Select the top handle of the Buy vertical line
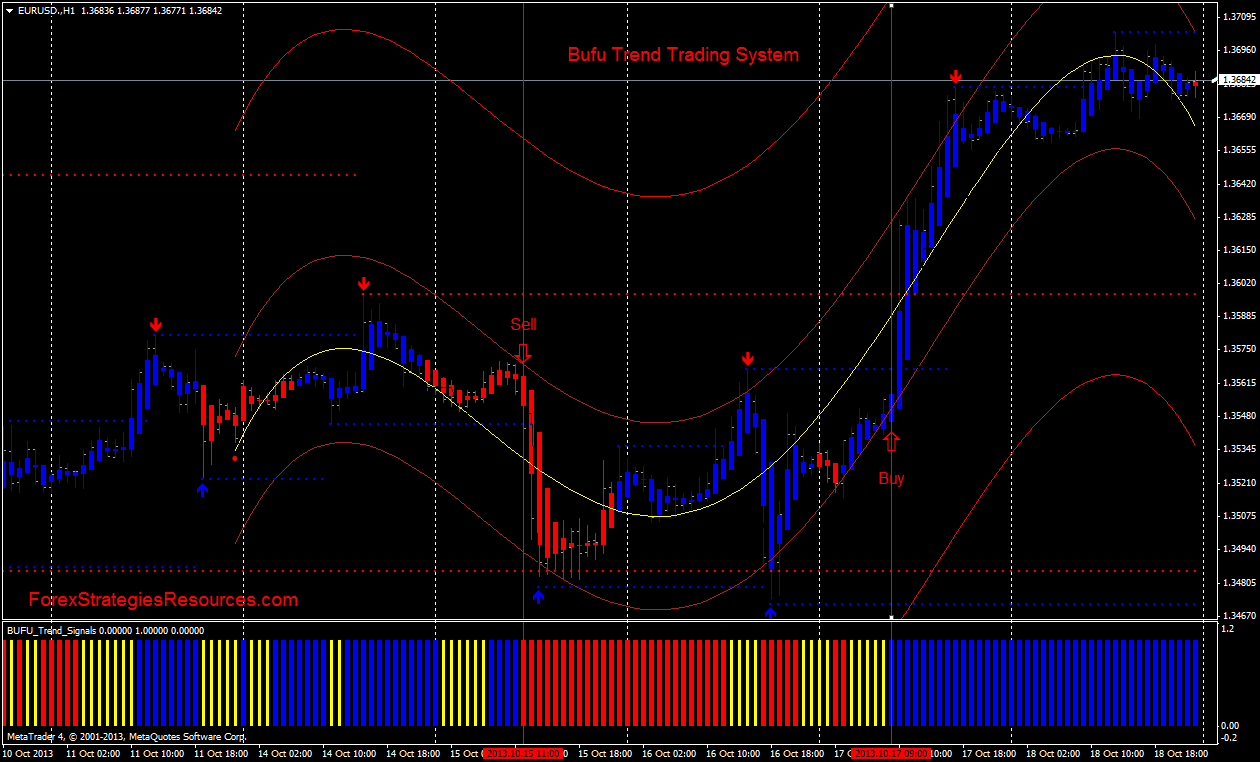Image resolution: width=1260 pixels, height=762 pixels. click(x=892, y=5)
